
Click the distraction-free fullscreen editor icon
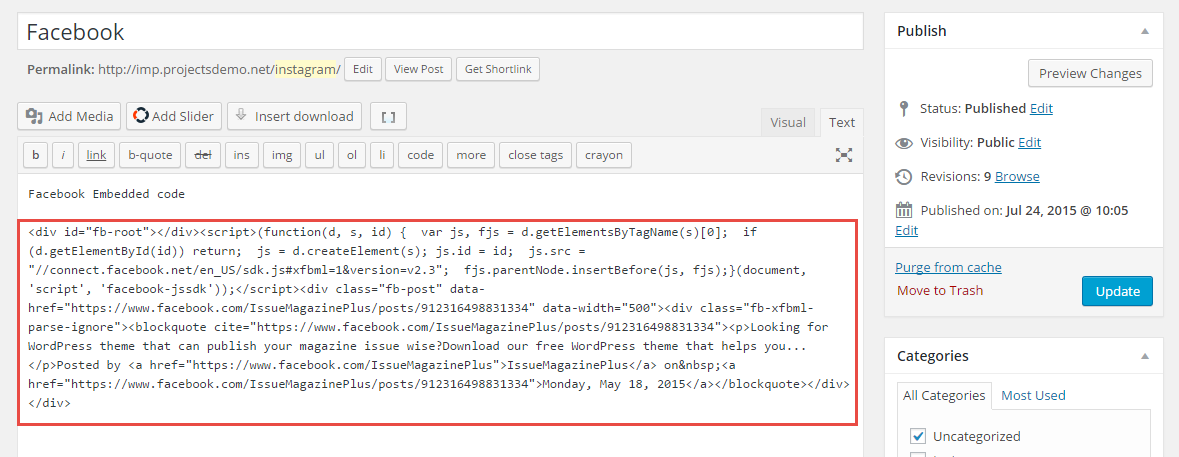845,155
